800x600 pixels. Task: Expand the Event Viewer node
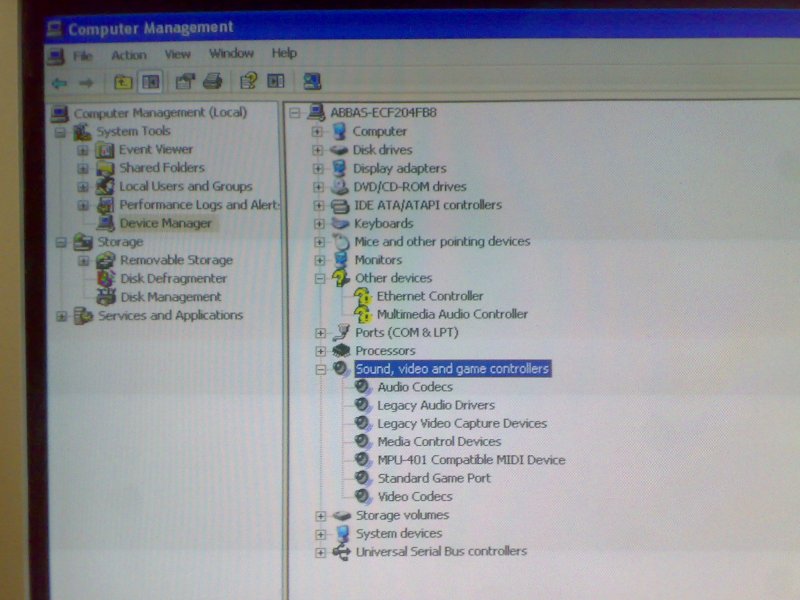[82, 151]
